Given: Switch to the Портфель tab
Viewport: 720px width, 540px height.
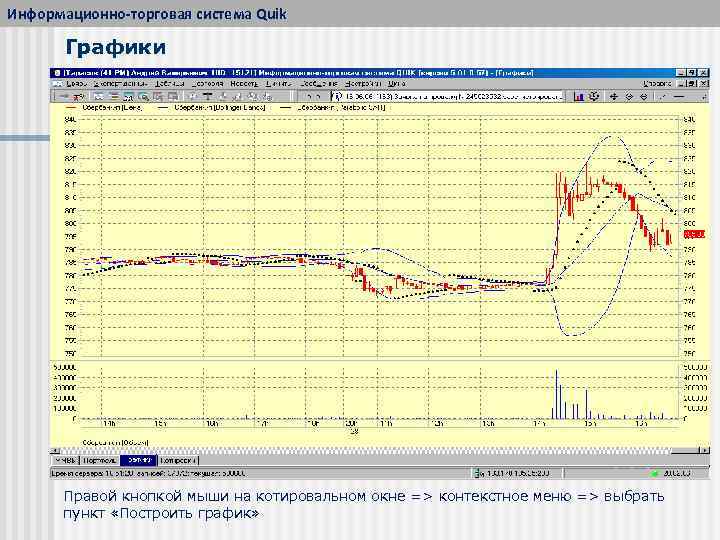Looking at the screenshot, I should coord(100,460).
